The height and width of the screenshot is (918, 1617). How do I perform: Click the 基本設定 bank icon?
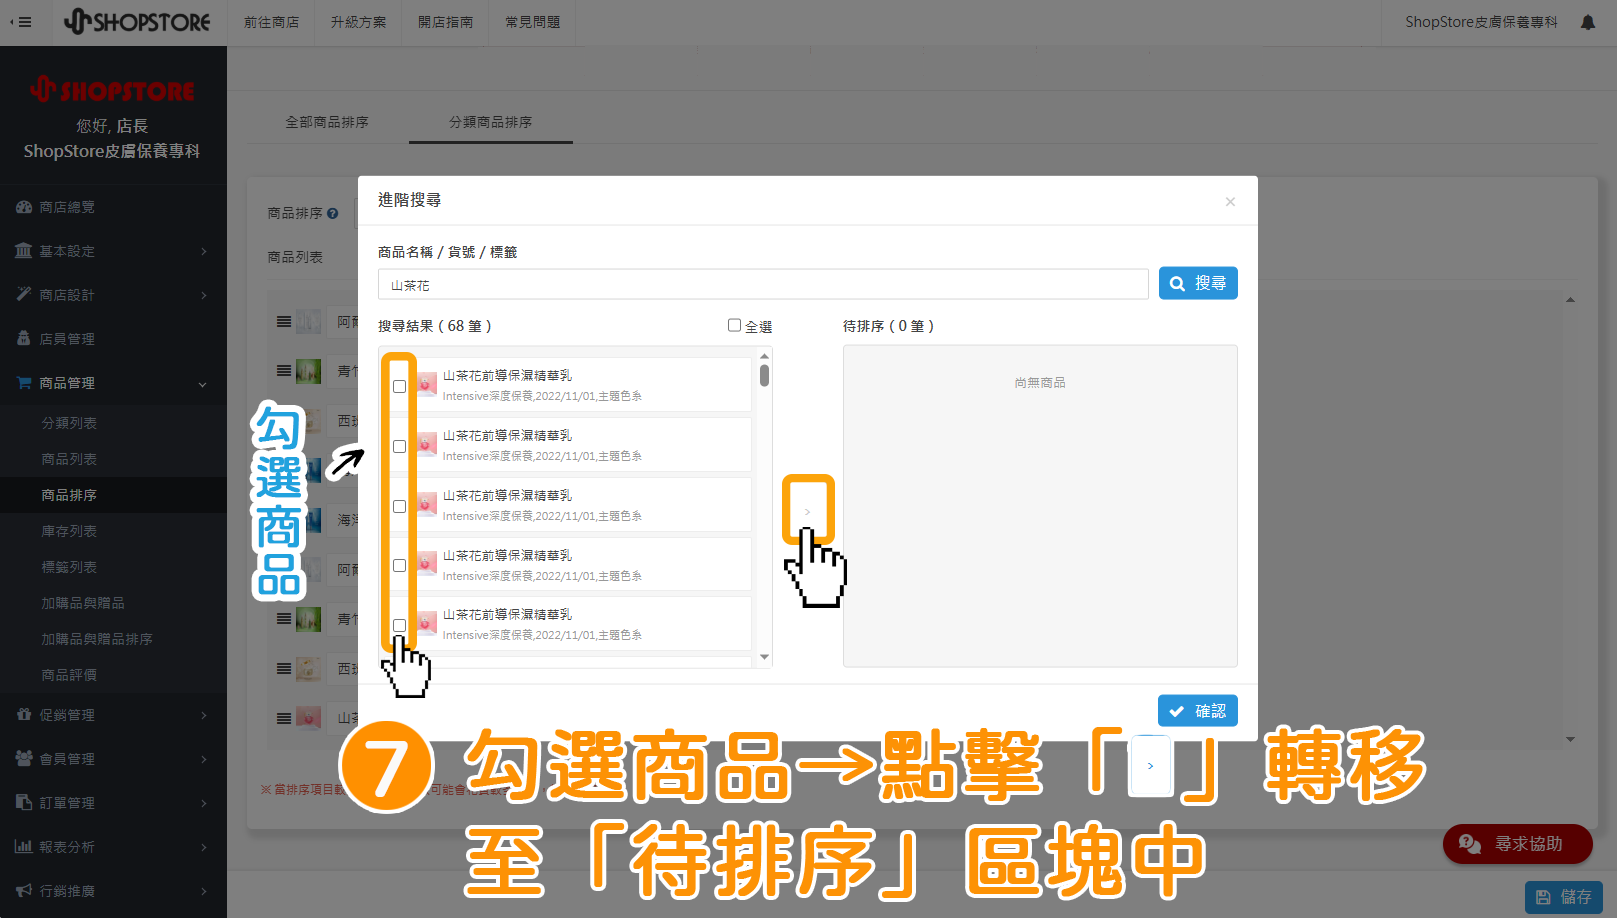pyautogui.click(x=24, y=251)
